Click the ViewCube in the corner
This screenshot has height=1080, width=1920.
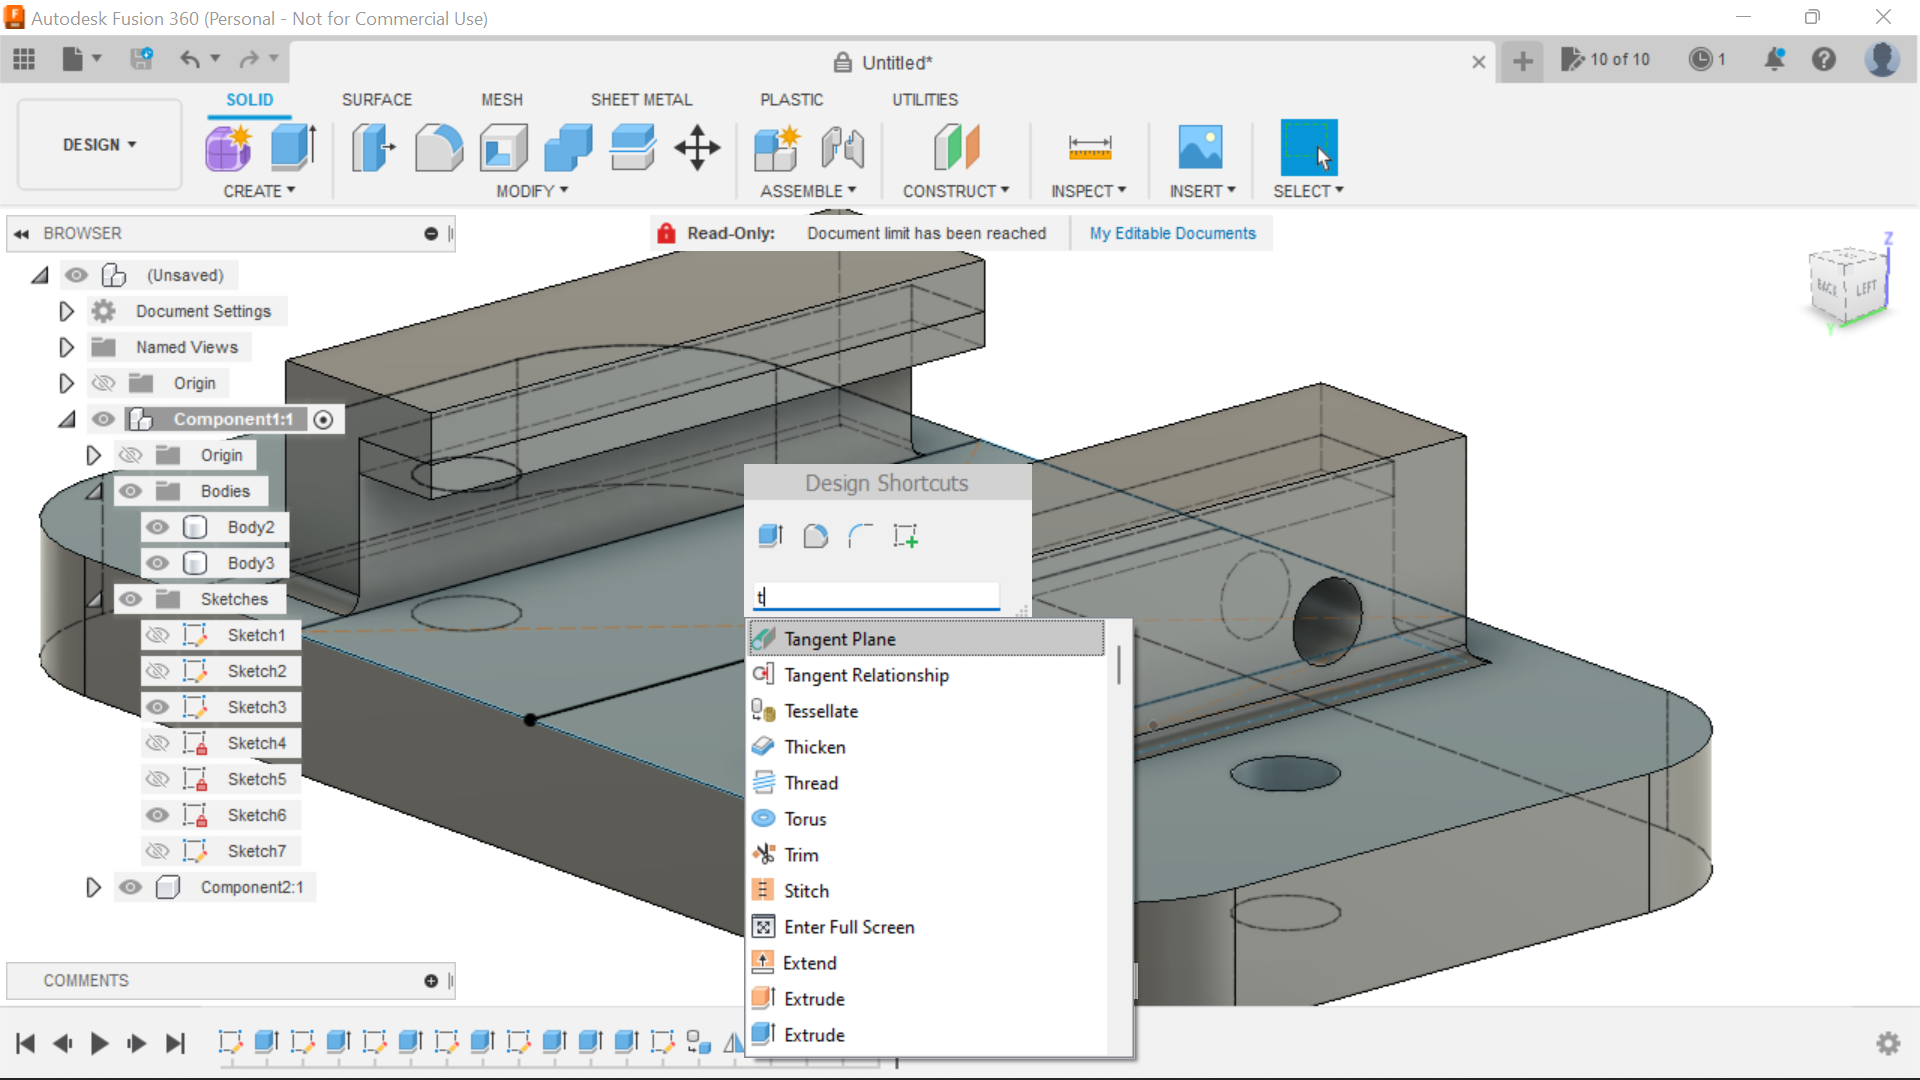[1848, 286]
